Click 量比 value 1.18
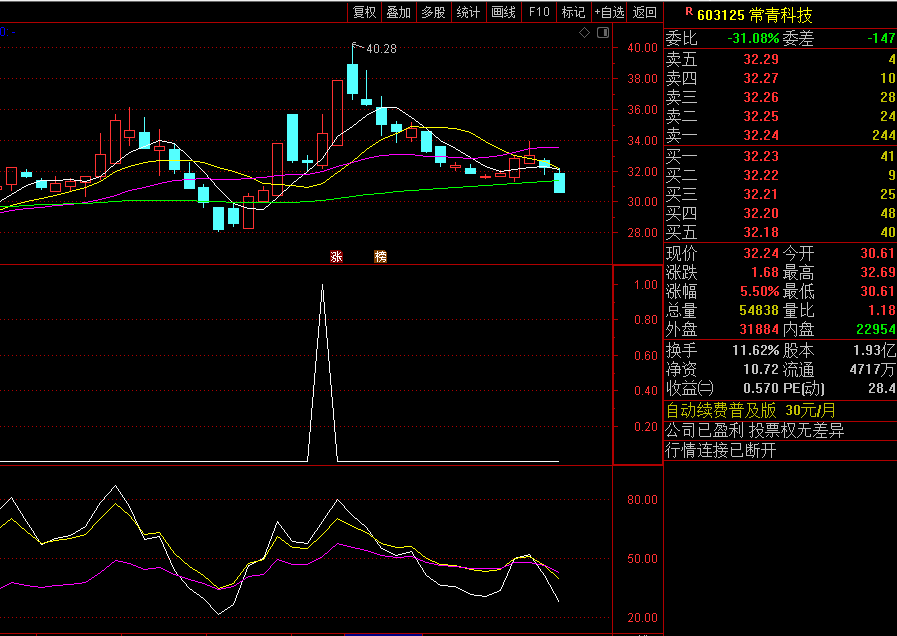The image size is (897, 636). point(882,310)
